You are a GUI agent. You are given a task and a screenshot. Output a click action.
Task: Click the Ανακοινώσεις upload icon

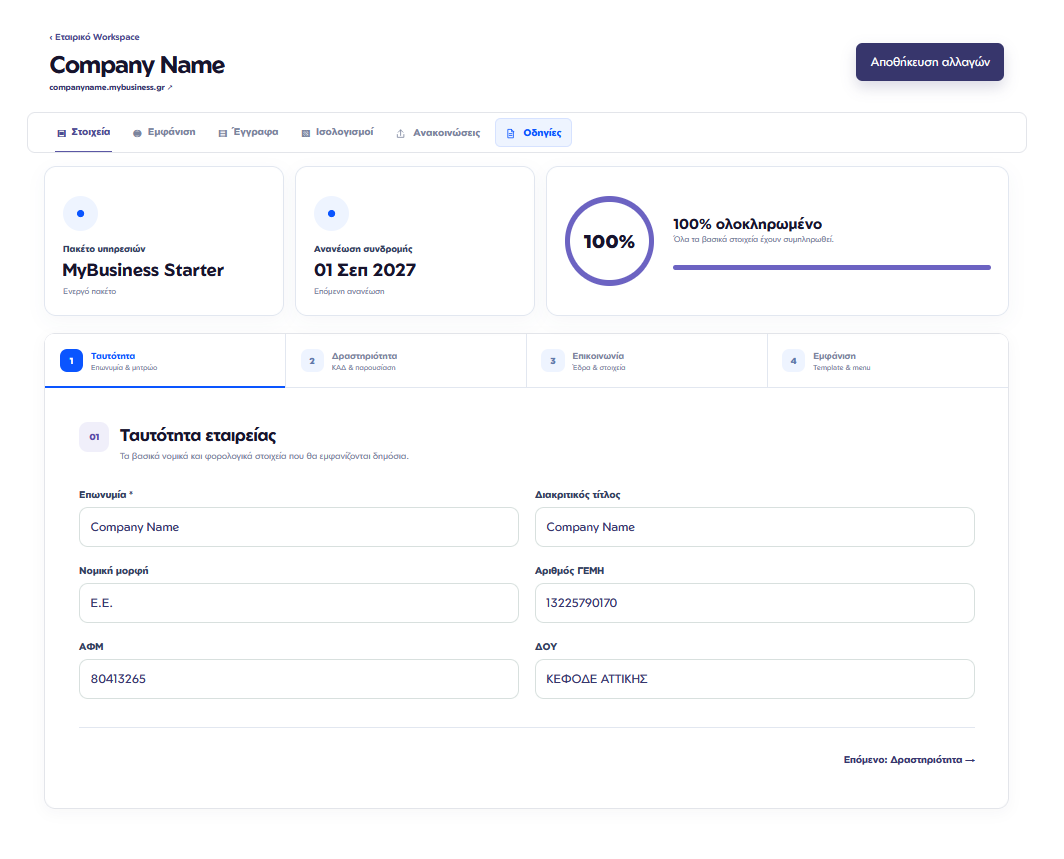400,134
